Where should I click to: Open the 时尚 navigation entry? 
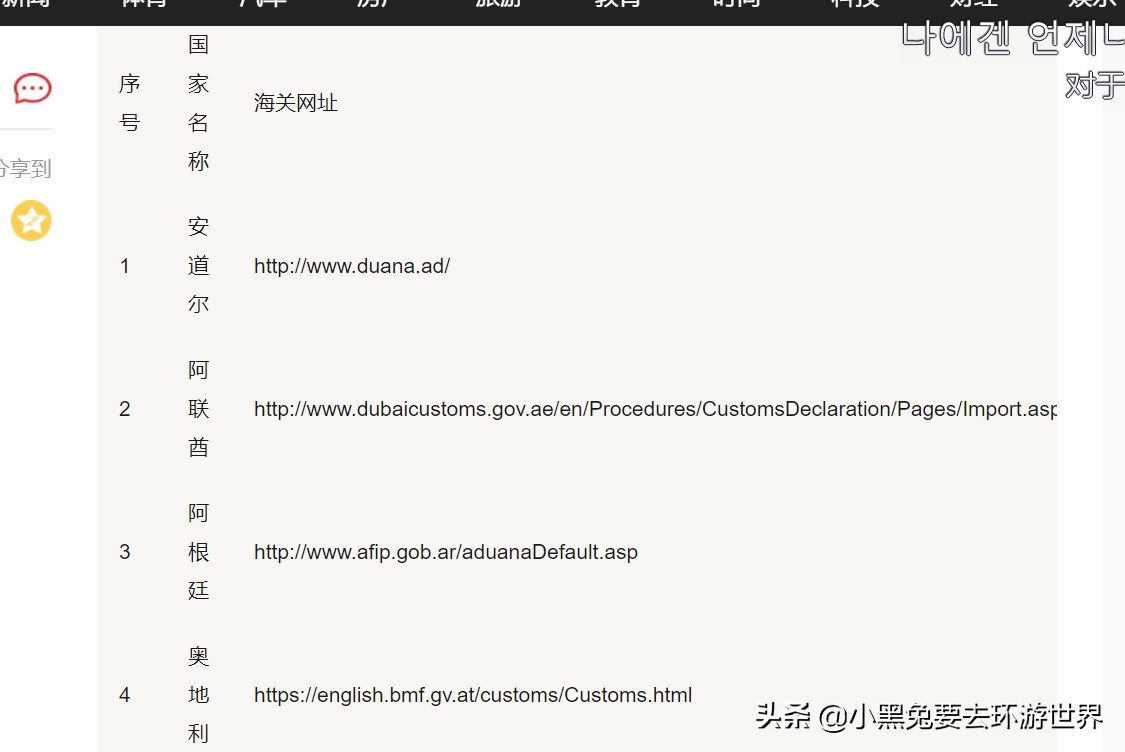coord(735,6)
